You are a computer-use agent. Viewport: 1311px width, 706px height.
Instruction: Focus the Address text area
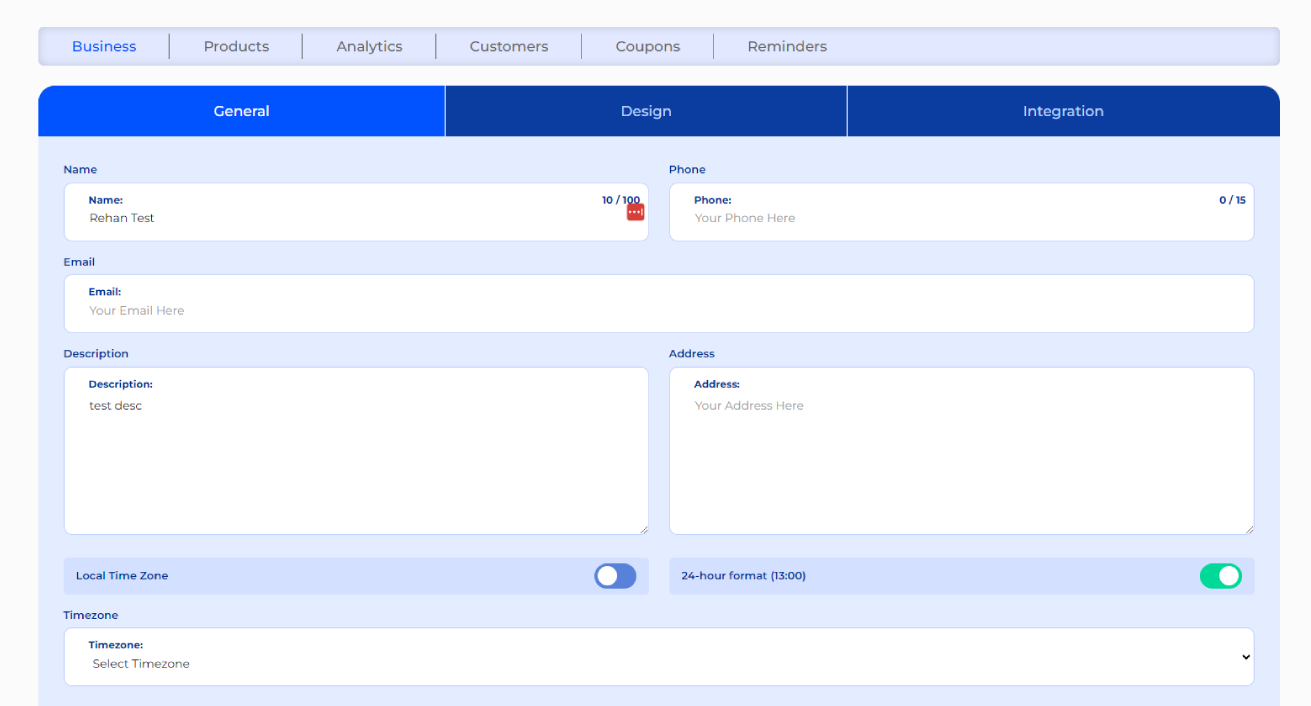pyautogui.click(x=960, y=460)
